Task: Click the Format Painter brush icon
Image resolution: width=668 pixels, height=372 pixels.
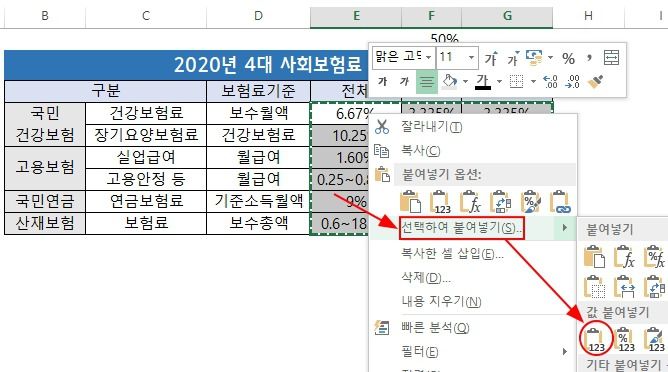Action: pyautogui.click(x=595, y=81)
